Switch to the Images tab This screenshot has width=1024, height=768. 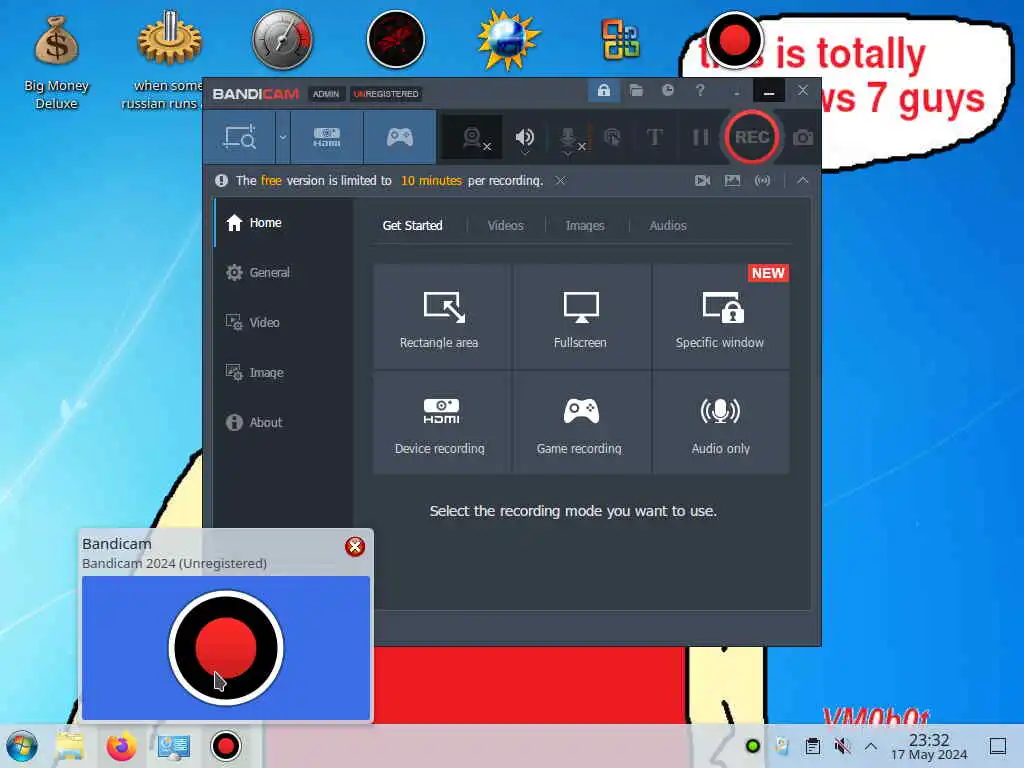click(x=584, y=225)
